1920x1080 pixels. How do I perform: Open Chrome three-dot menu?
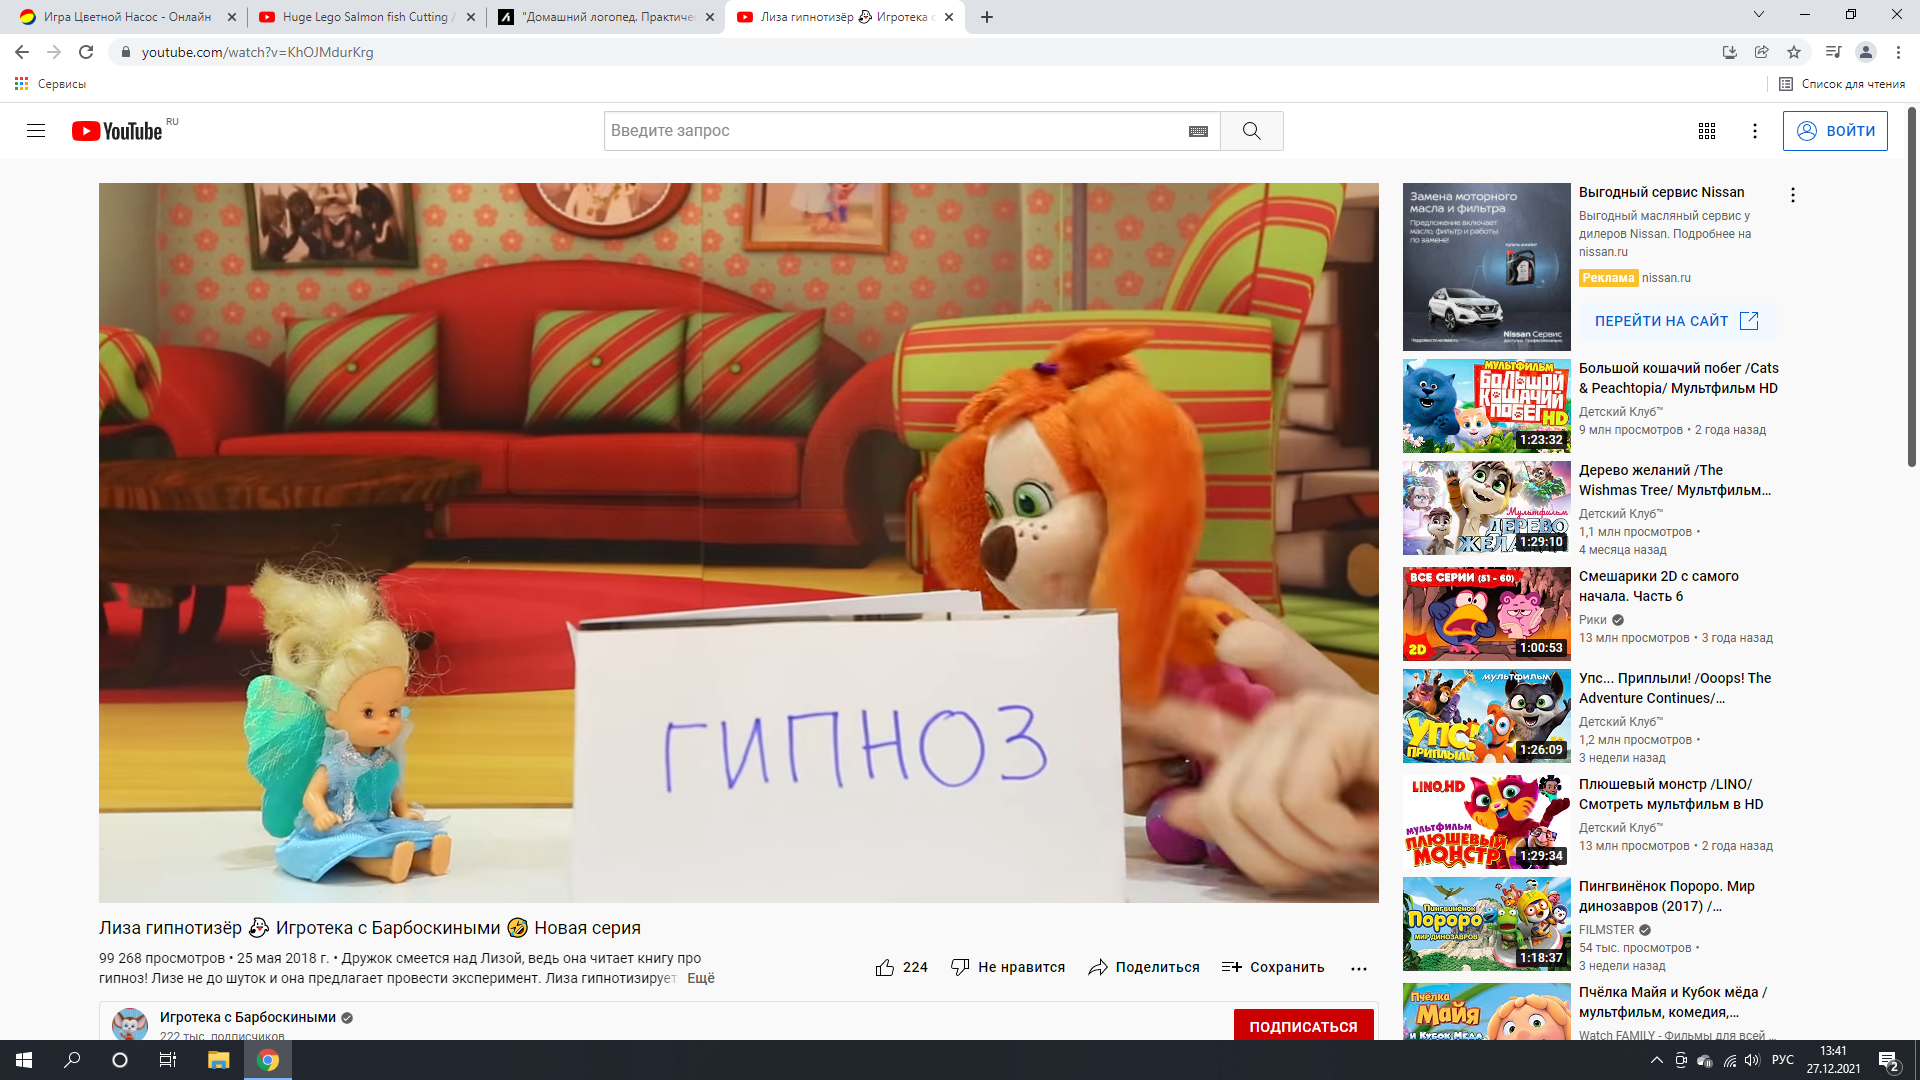[x=1898, y=52]
